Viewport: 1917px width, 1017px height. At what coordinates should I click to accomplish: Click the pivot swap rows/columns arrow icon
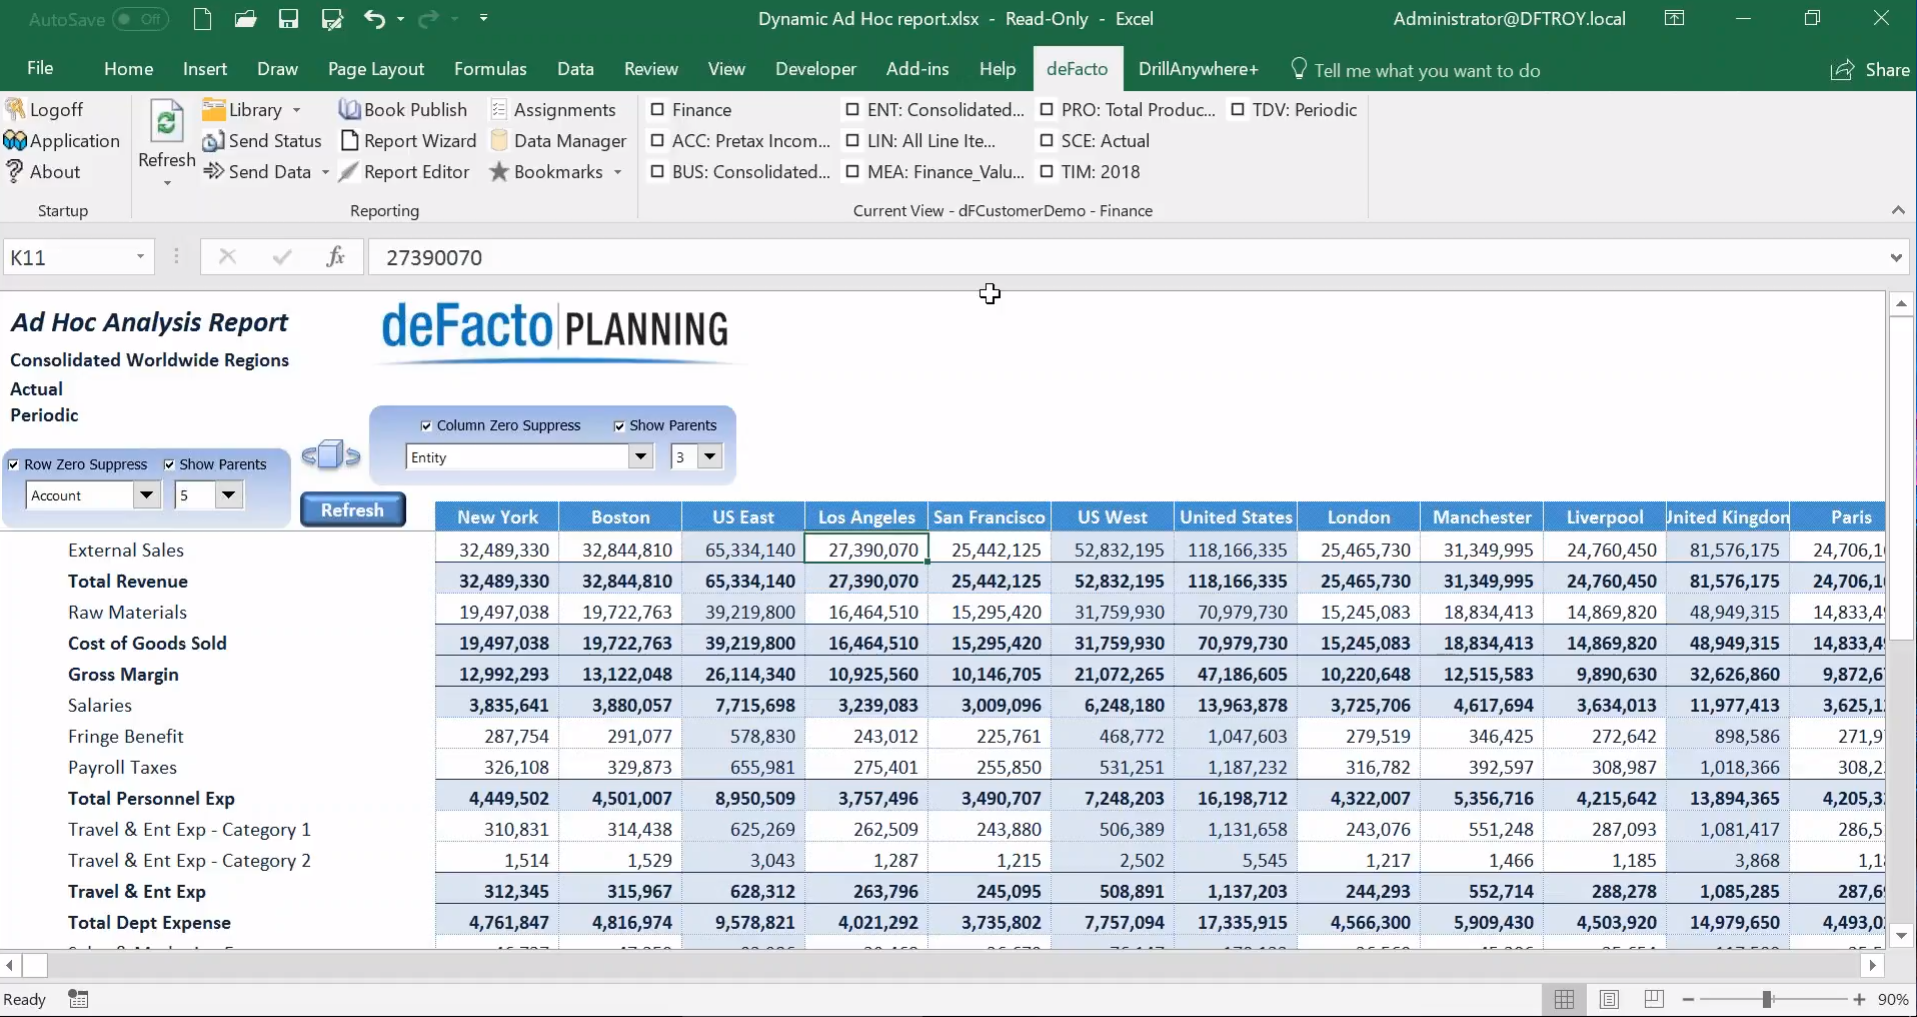click(x=330, y=456)
